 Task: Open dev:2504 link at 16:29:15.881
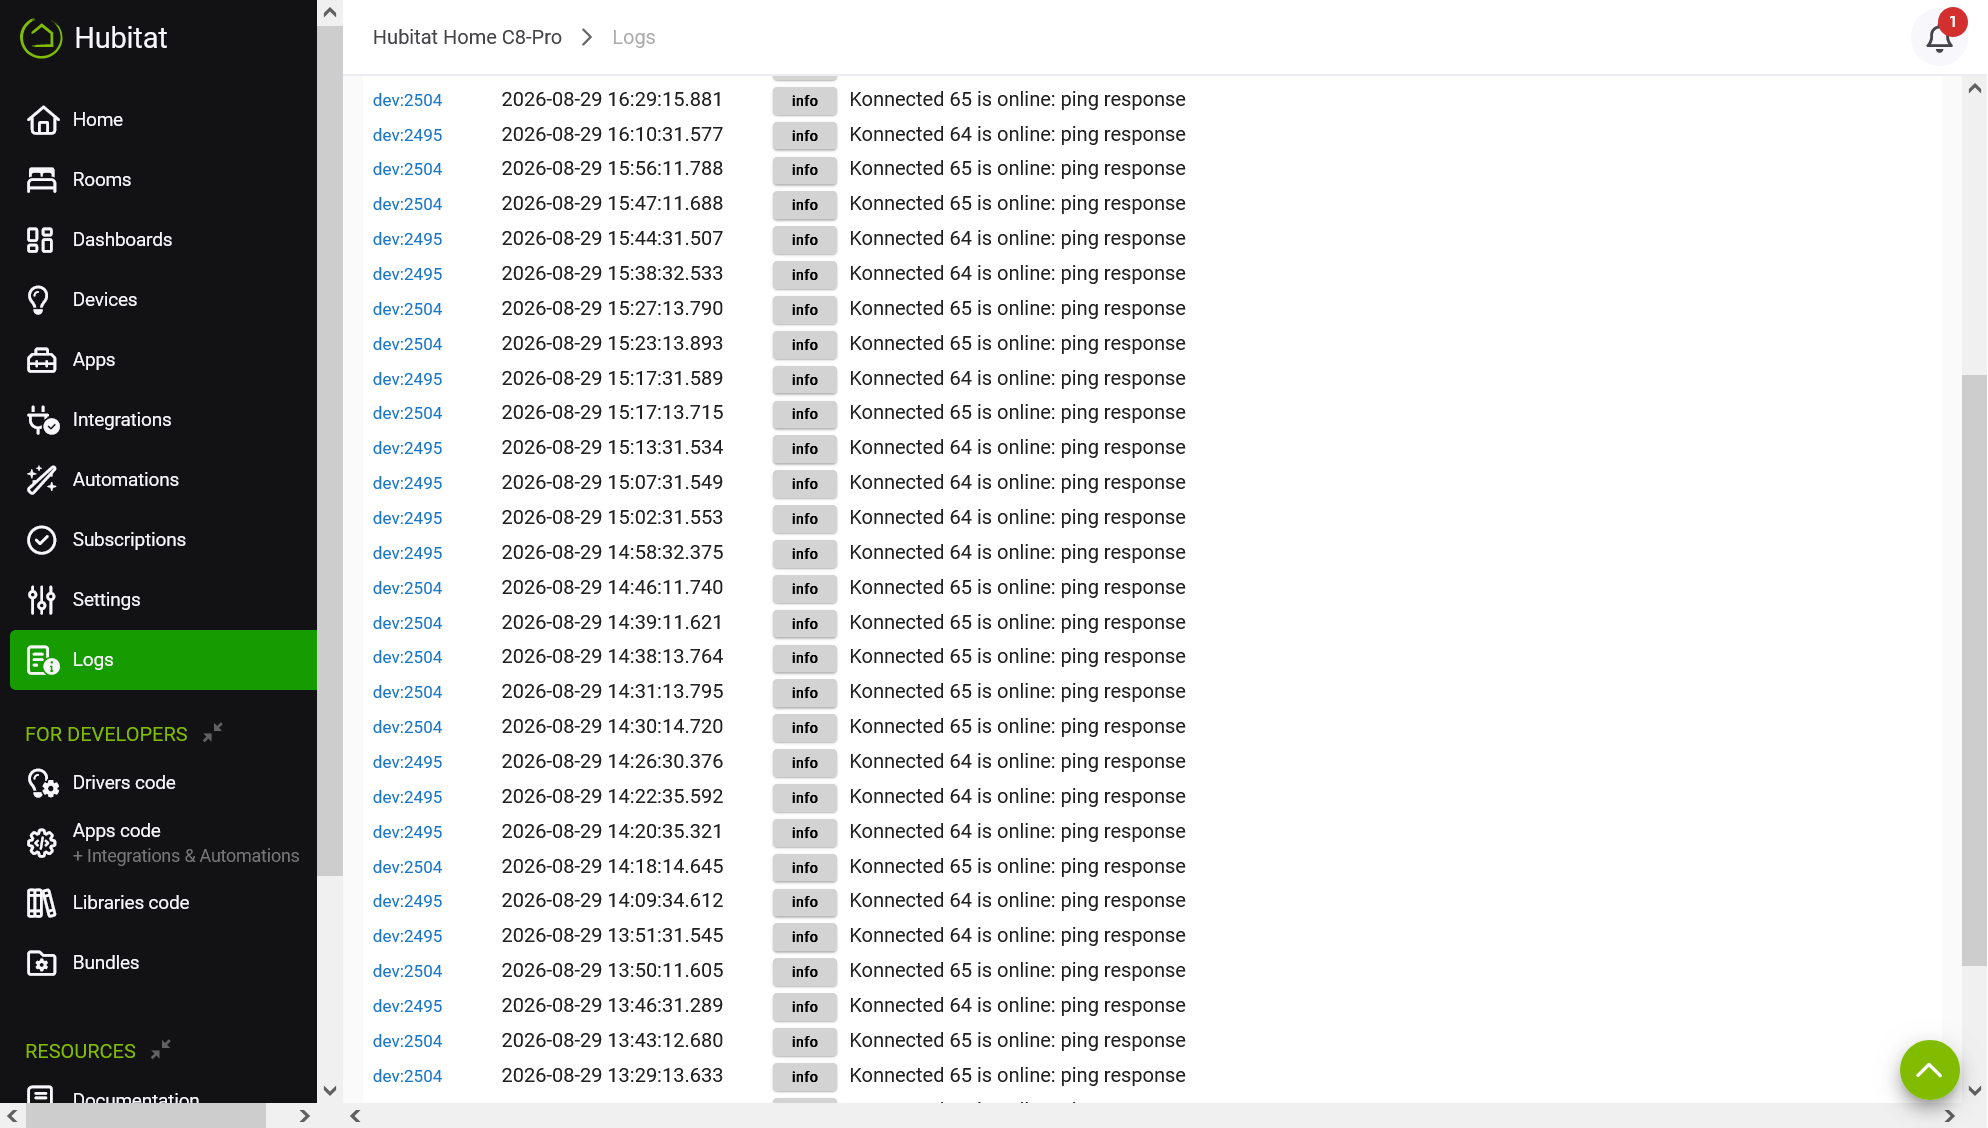pyautogui.click(x=407, y=100)
